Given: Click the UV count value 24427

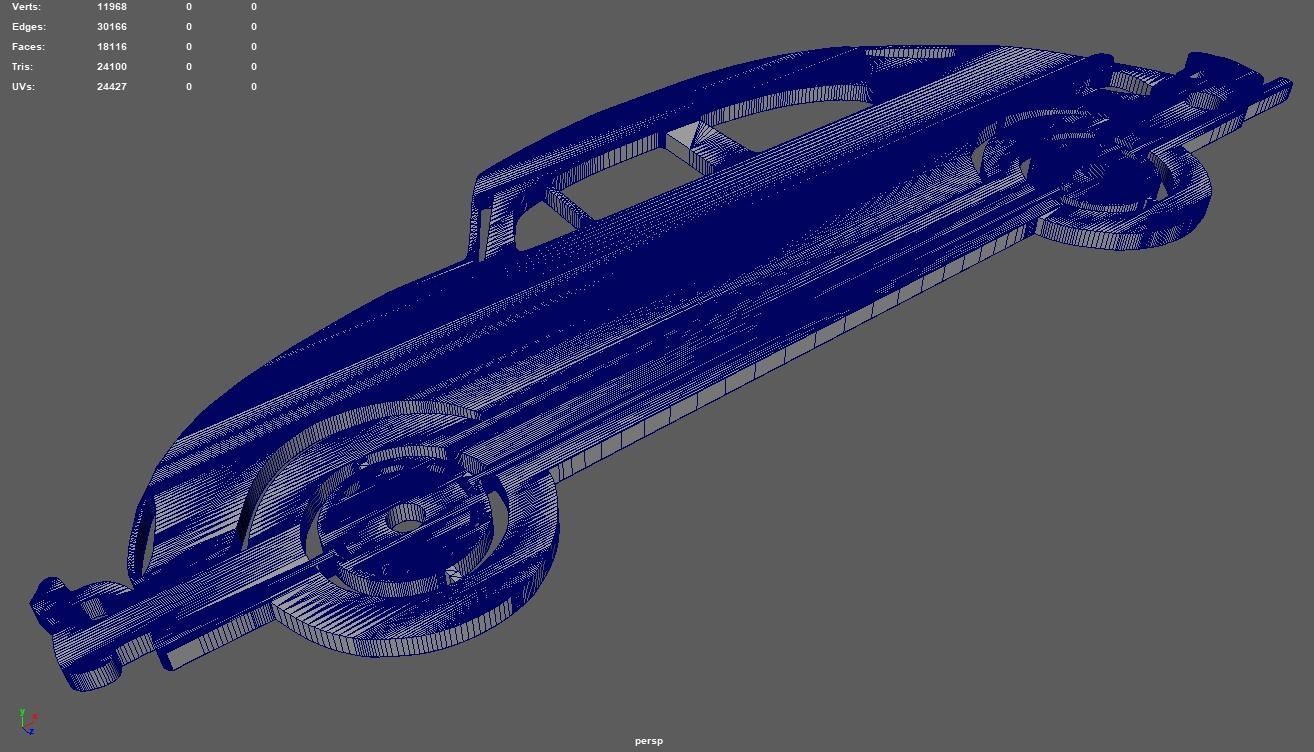Looking at the screenshot, I should 112,86.
